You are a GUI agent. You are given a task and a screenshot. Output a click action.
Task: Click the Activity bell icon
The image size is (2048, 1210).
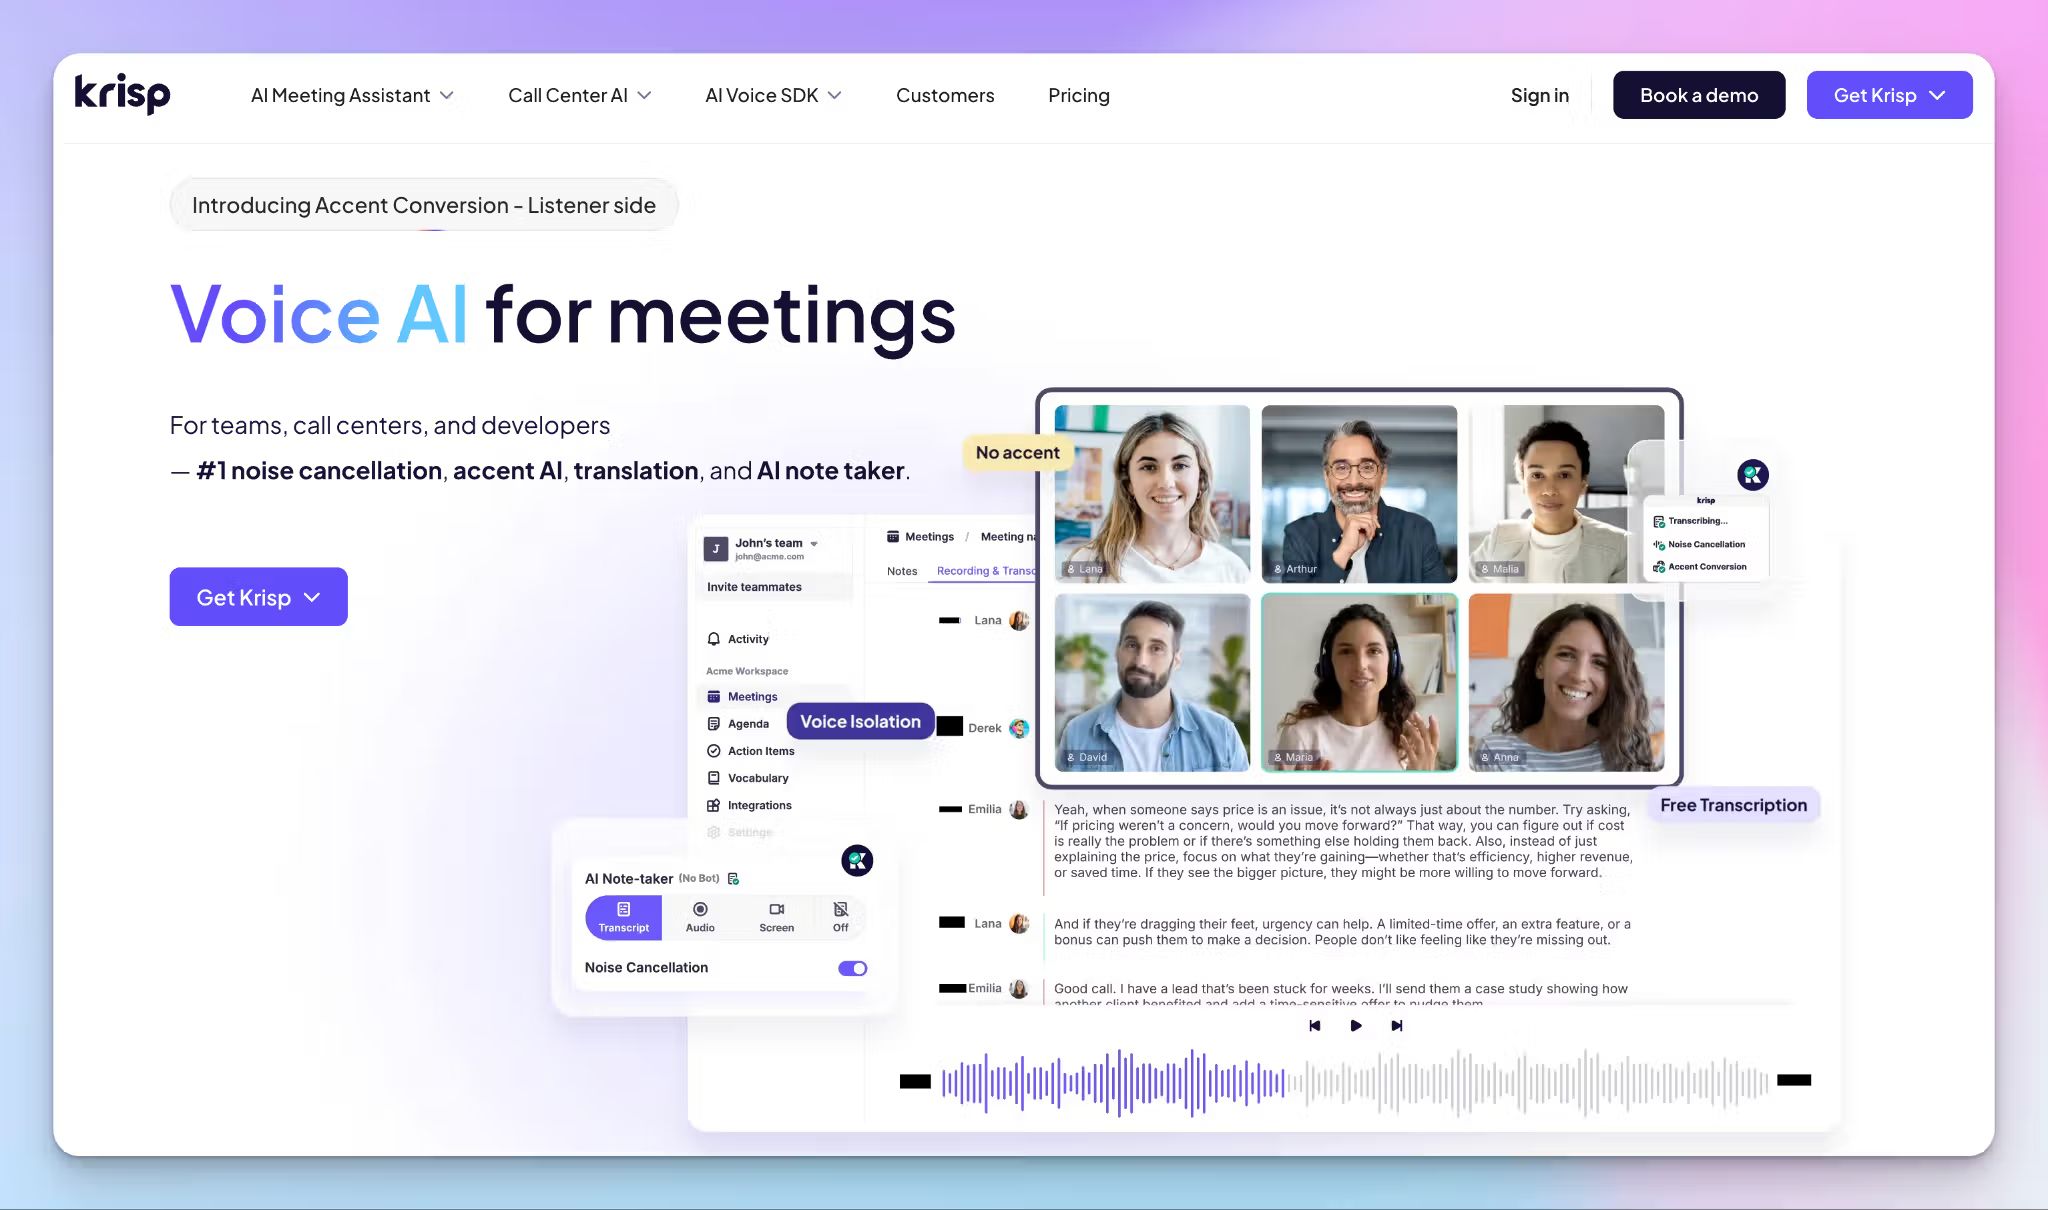pos(714,638)
